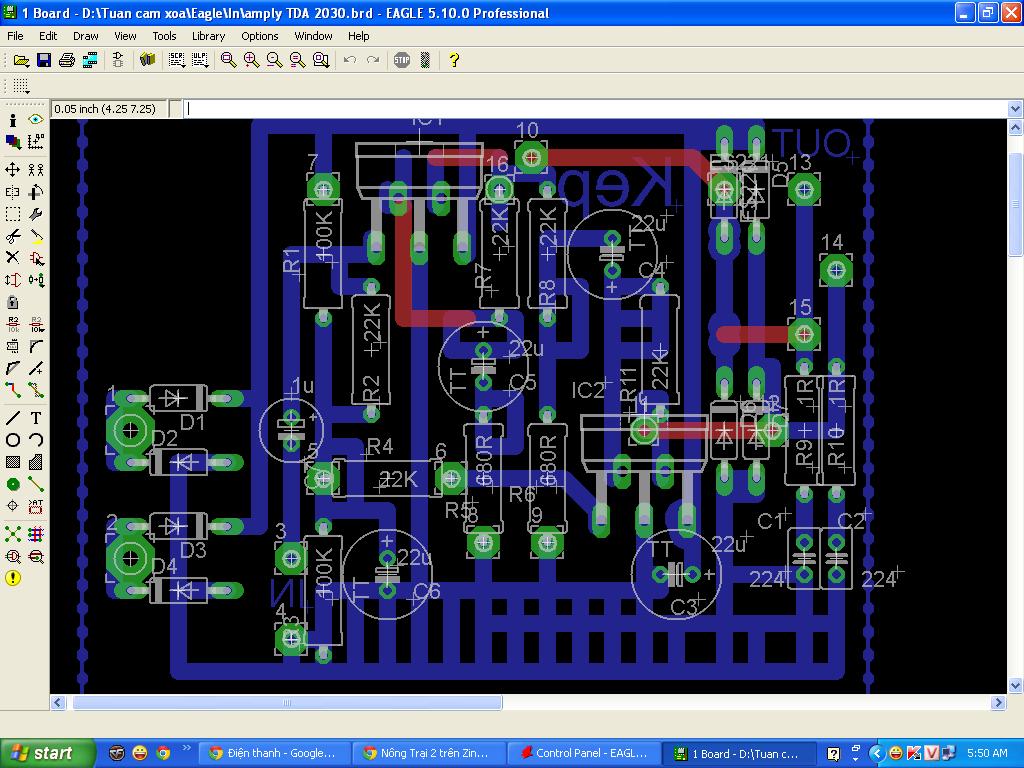
Task: Click the horizontal scrollbar thumb
Action: (x=287, y=703)
